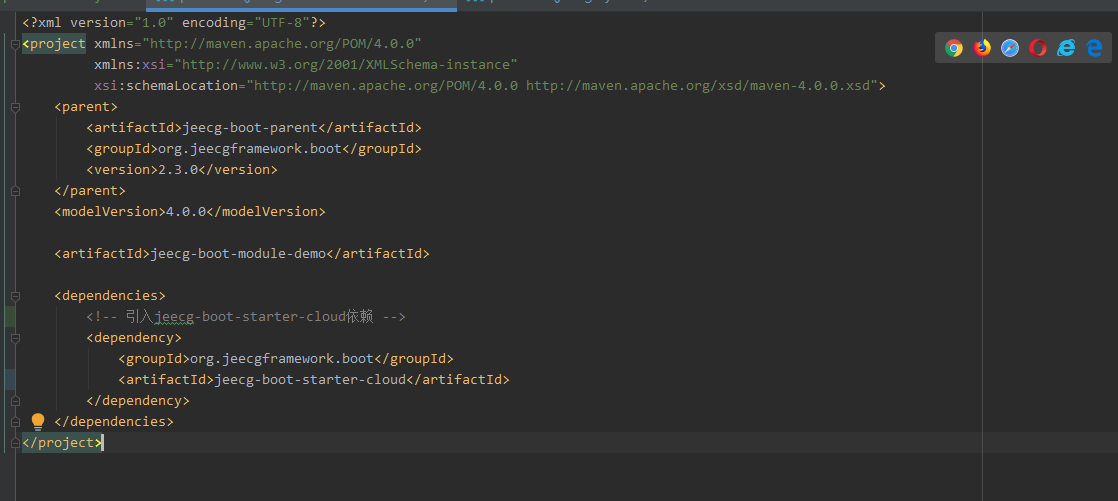
Task: Click the closing dependency tag
Action: tap(138, 401)
